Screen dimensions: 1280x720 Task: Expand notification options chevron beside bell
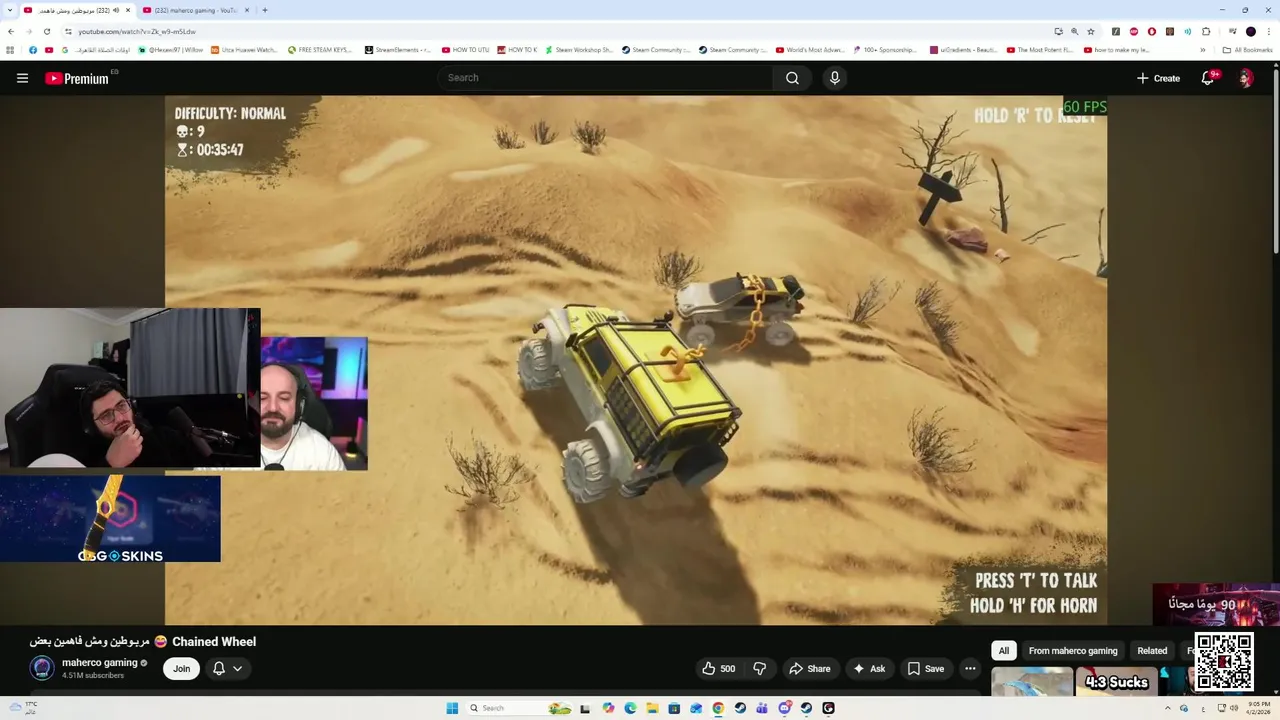click(x=237, y=669)
